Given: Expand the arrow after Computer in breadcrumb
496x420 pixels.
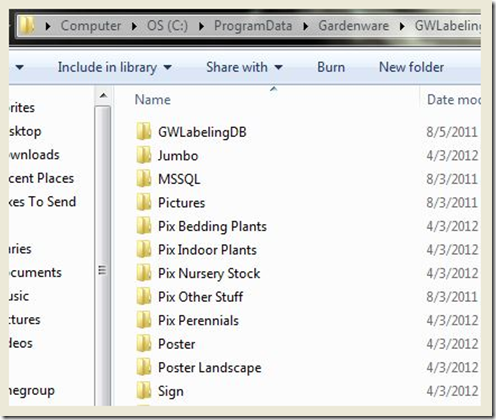Looking at the screenshot, I should pos(134,26).
